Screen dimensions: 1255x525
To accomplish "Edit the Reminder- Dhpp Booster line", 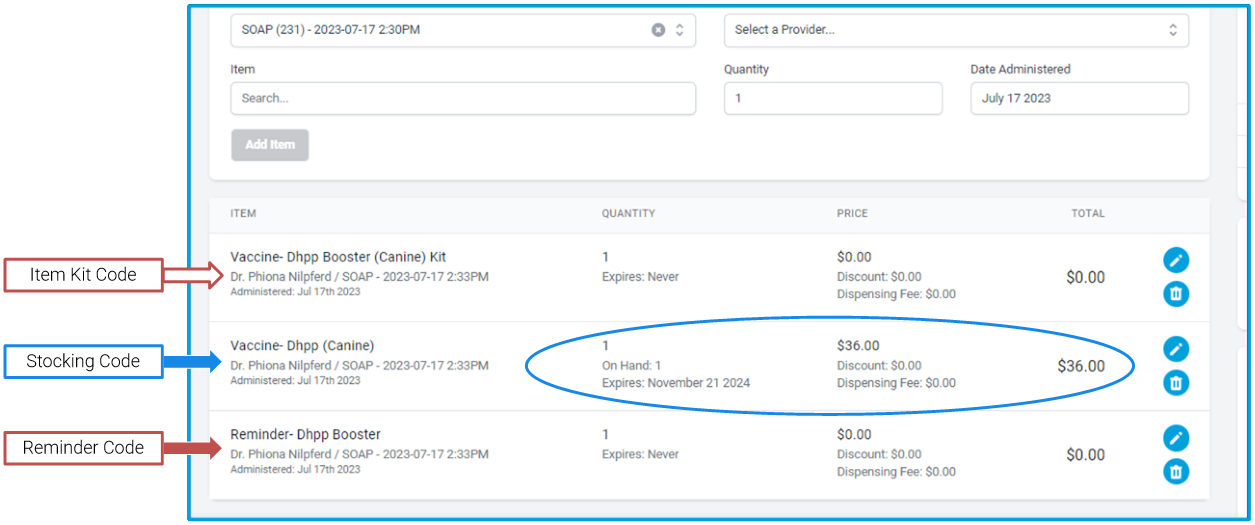I will point(1176,438).
